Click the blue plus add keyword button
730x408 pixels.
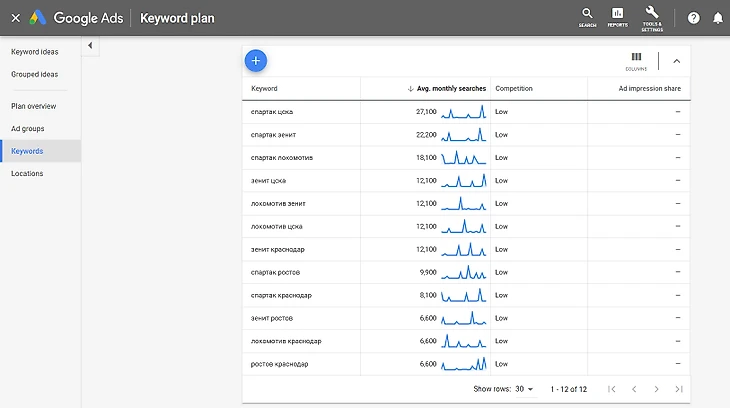tap(256, 61)
